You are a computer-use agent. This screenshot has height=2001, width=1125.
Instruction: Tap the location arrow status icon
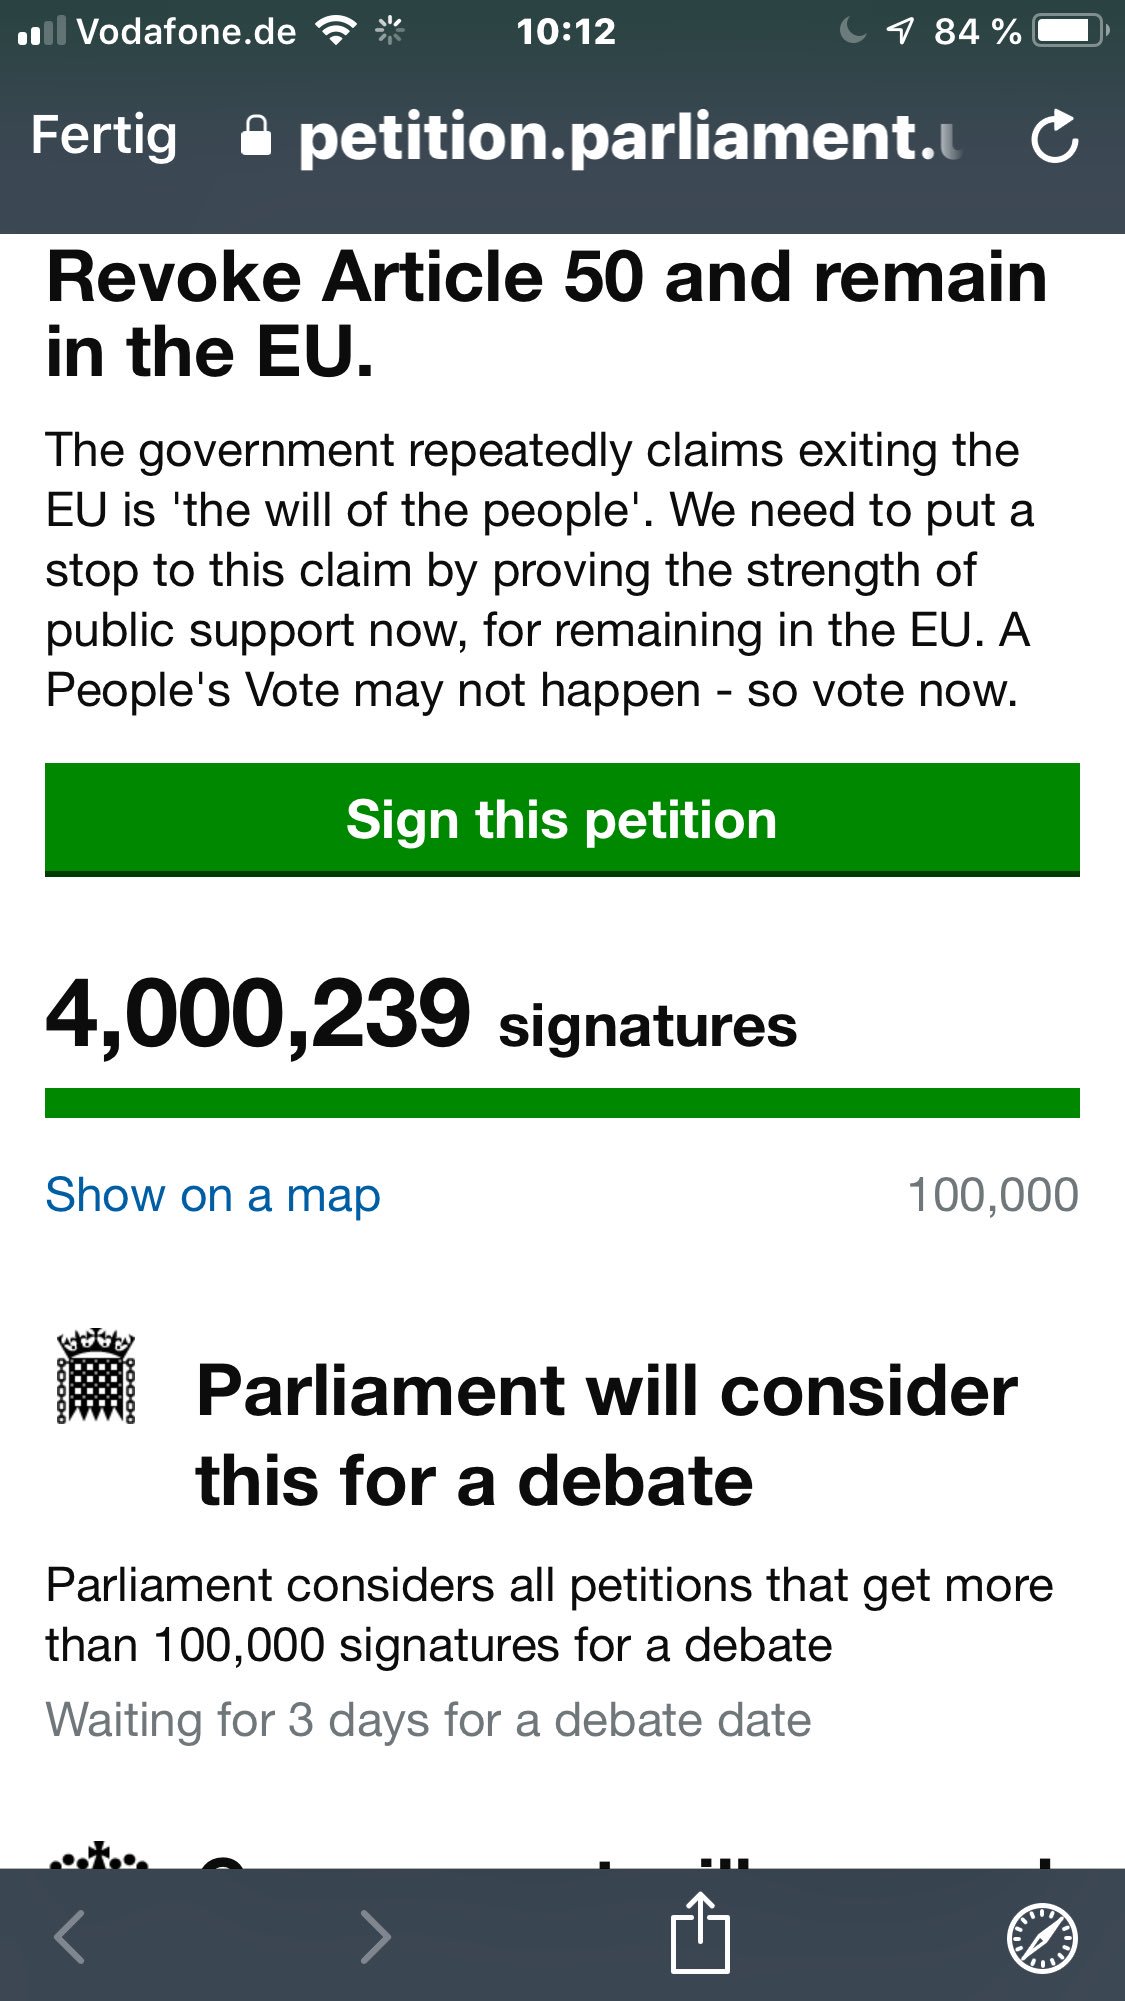pyautogui.click(x=900, y=32)
